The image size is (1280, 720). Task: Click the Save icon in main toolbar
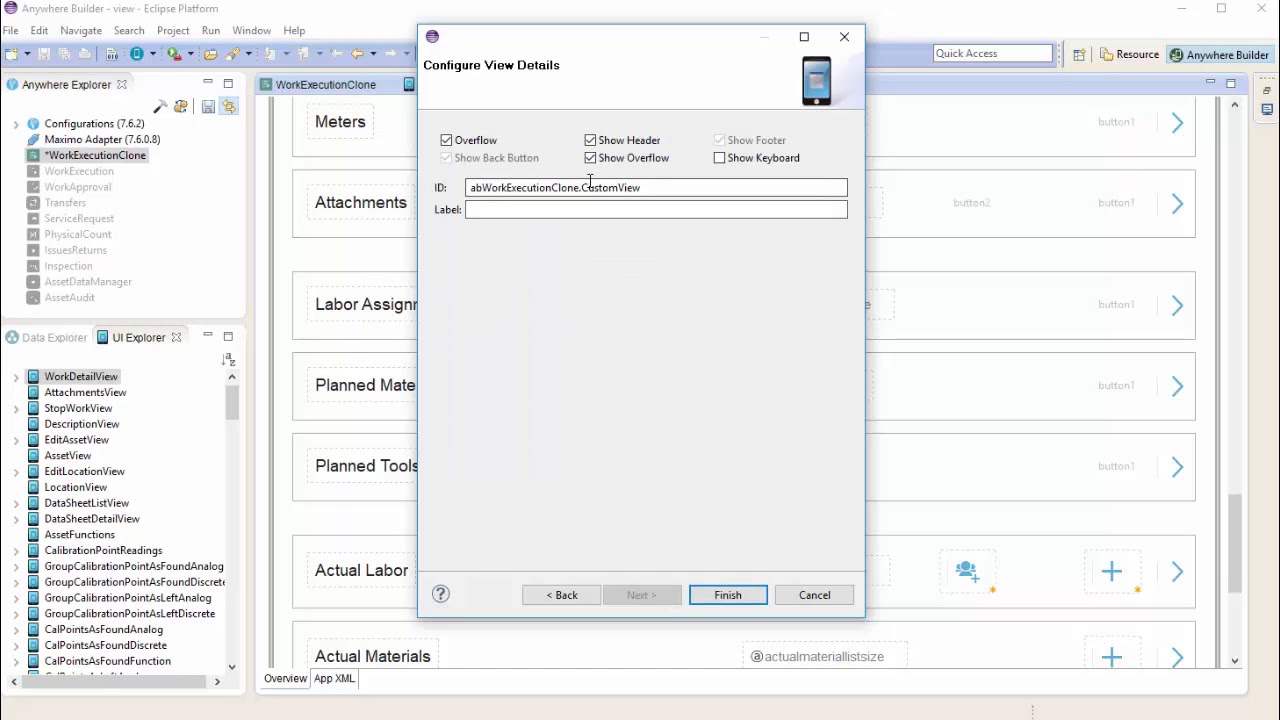point(44,54)
